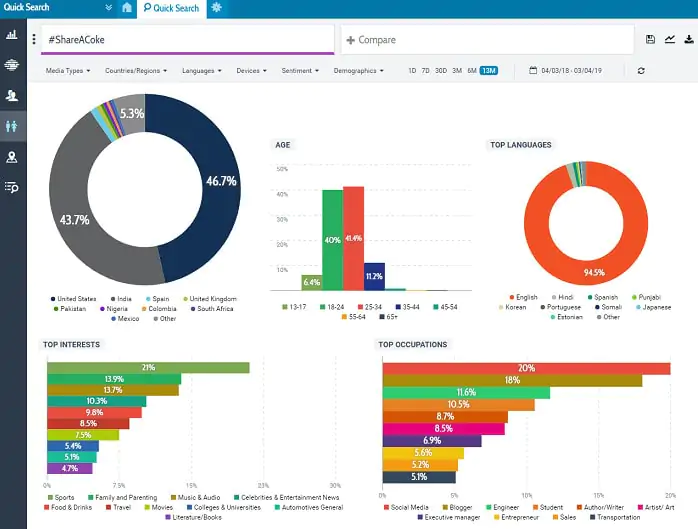Click the home icon in top bar
Screen dimensions: 698x529
click(126, 8)
